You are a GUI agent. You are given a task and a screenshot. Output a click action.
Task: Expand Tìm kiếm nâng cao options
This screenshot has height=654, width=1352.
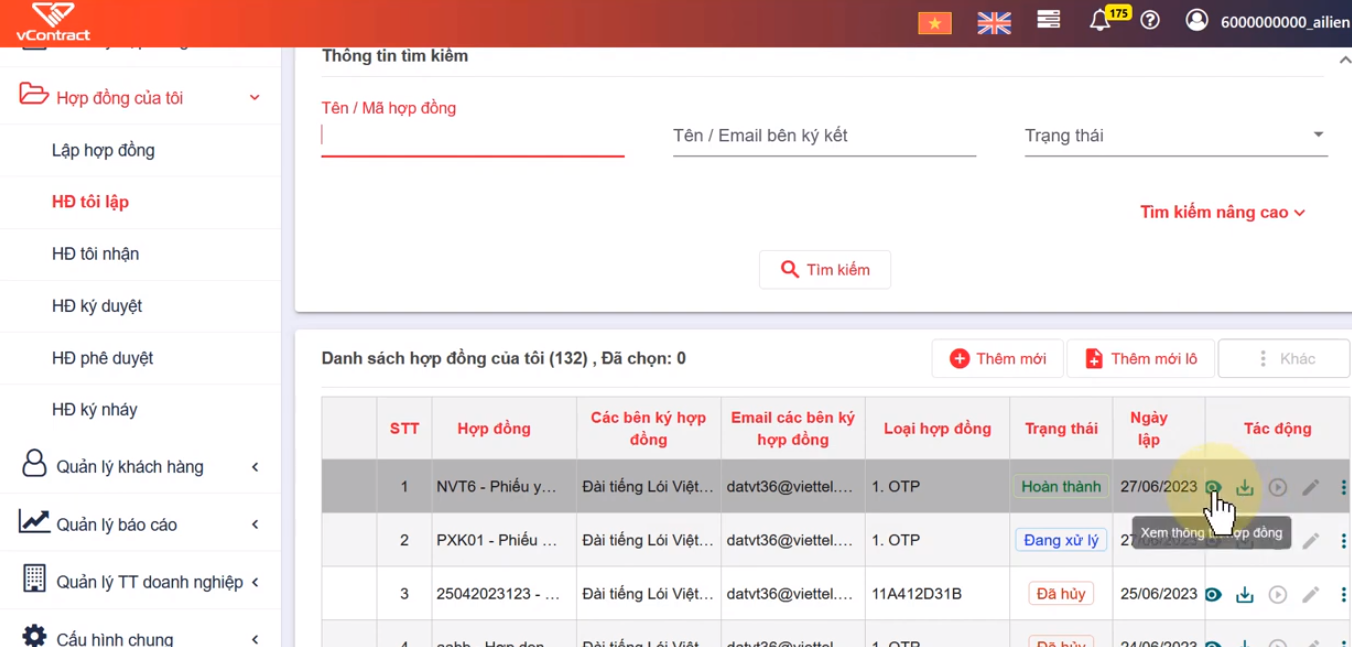pyautogui.click(x=1223, y=212)
